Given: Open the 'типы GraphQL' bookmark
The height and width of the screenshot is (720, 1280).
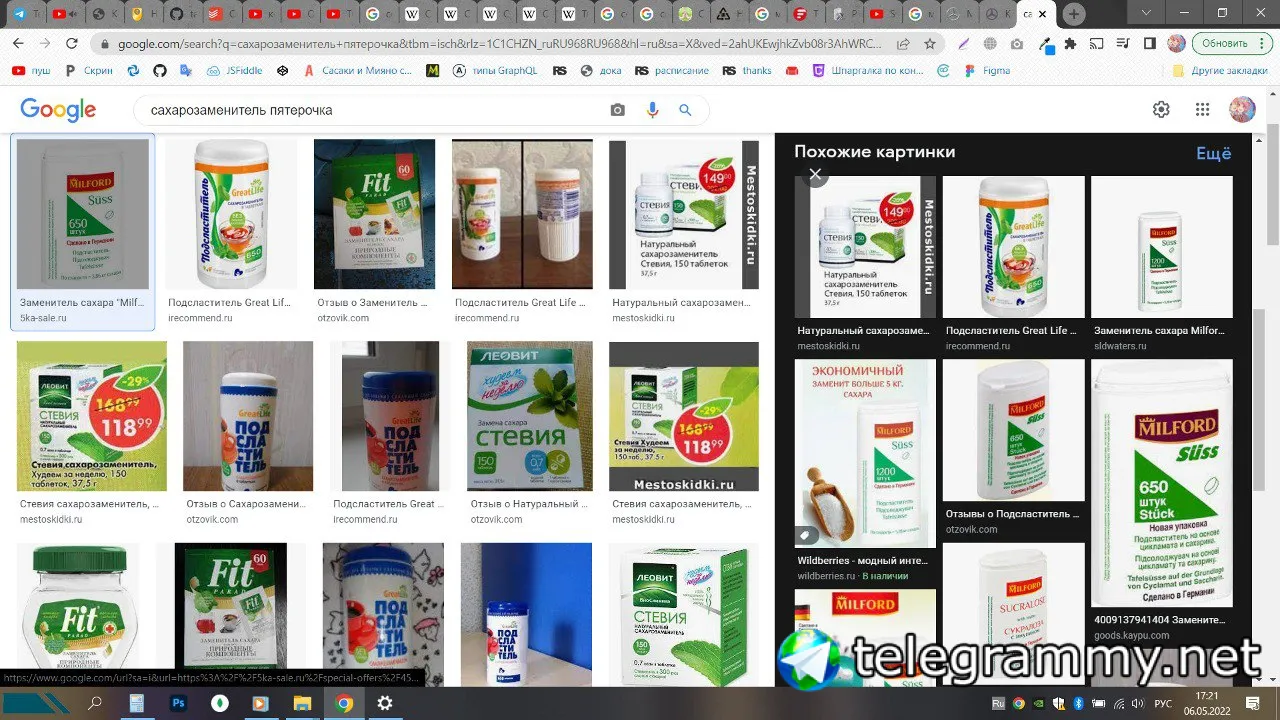Looking at the screenshot, I should pyautogui.click(x=495, y=71).
